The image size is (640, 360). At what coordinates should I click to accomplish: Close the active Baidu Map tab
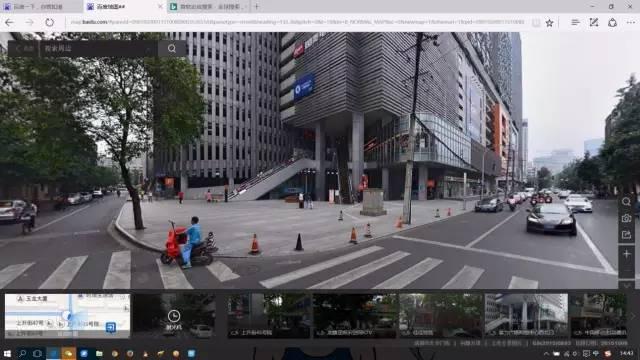point(160,7)
